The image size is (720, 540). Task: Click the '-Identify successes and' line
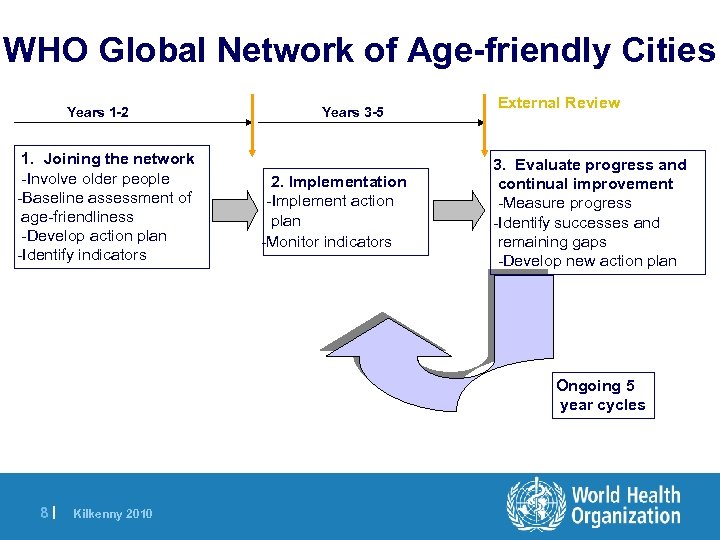(x=577, y=223)
